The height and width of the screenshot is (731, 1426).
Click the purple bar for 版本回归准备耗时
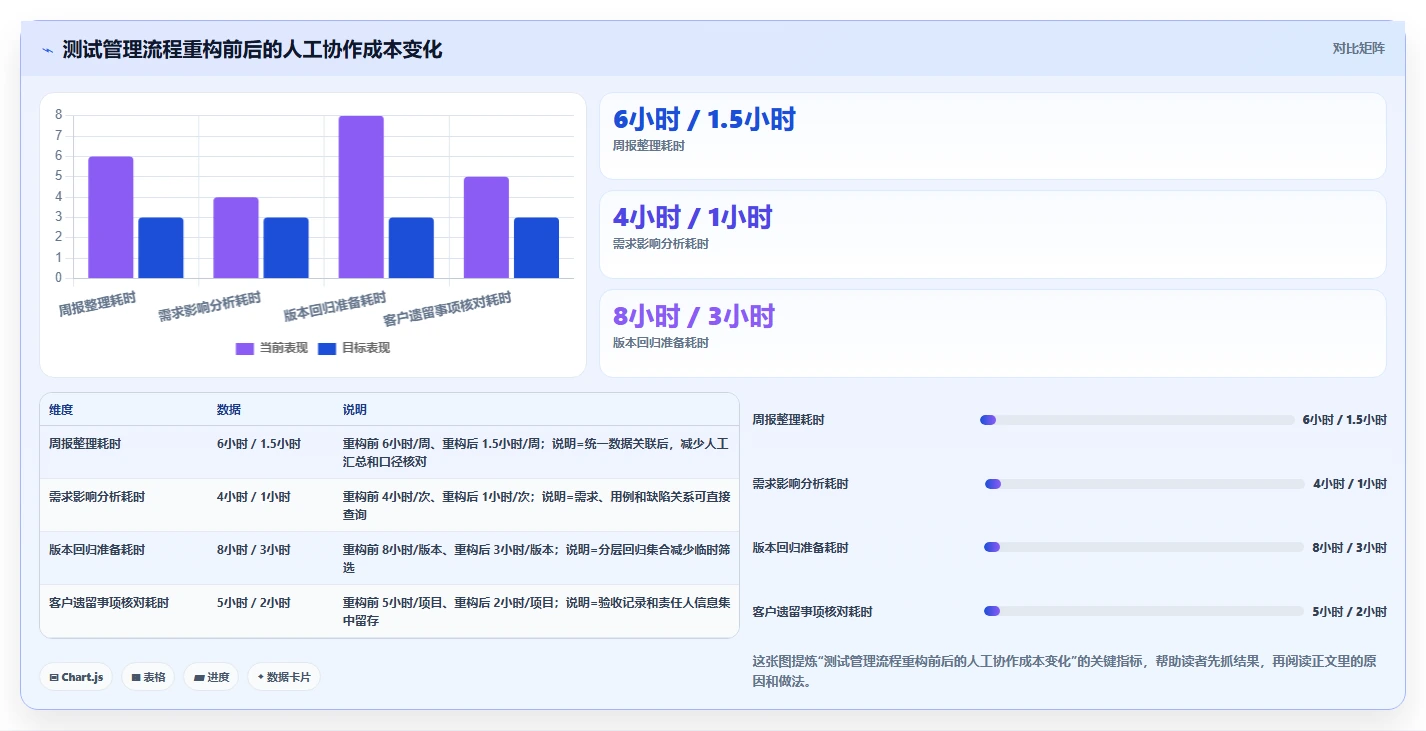click(361, 197)
